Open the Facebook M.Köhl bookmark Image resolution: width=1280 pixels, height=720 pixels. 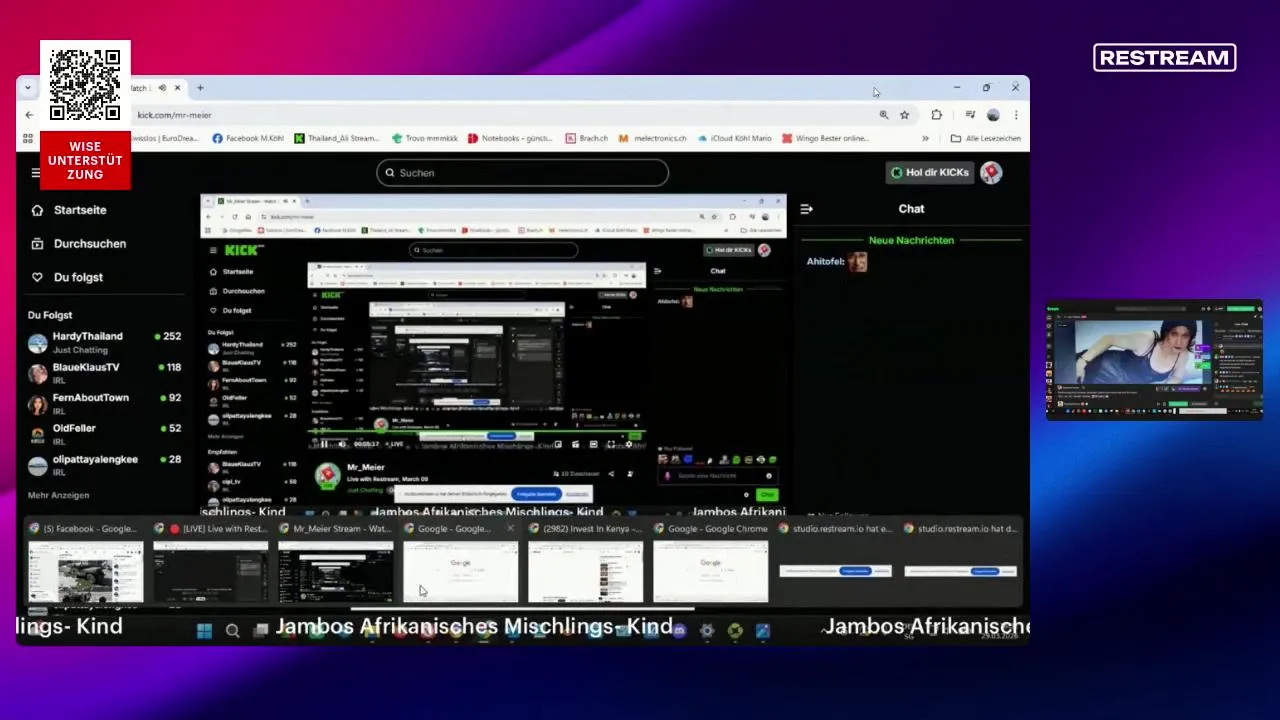pyautogui.click(x=249, y=138)
